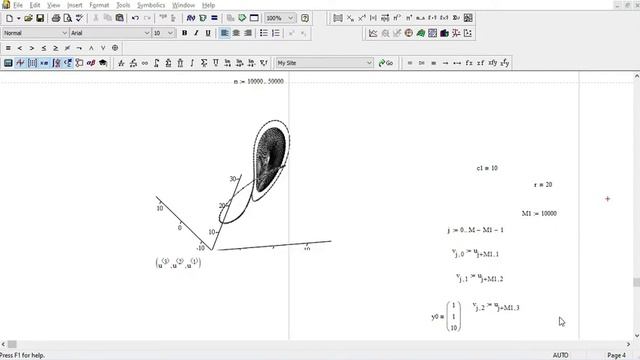
Task: Insert logical NOT operator
Action: pyautogui.click(x=79, y=48)
